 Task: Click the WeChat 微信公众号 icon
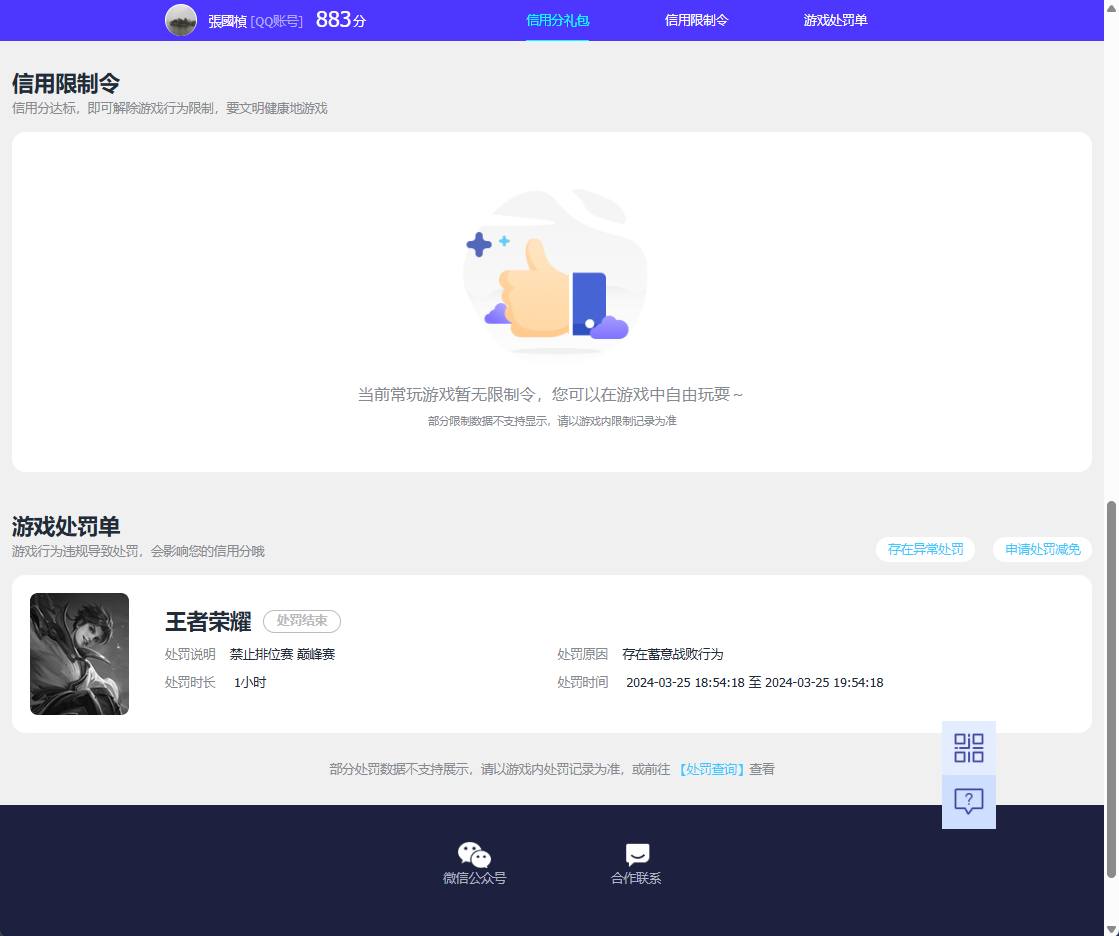[x=474, y=854]
